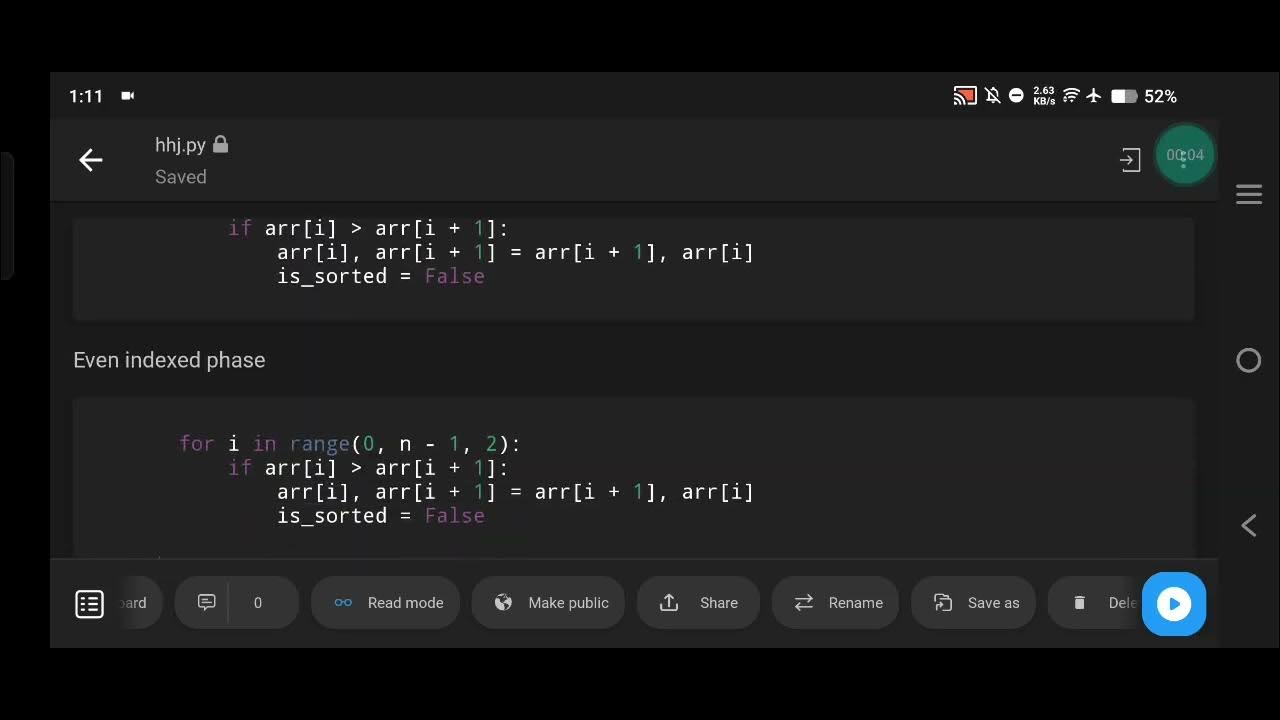Screen dimensions: 1280x720
Task: Rename the current file
Action: tap(835, 603)
